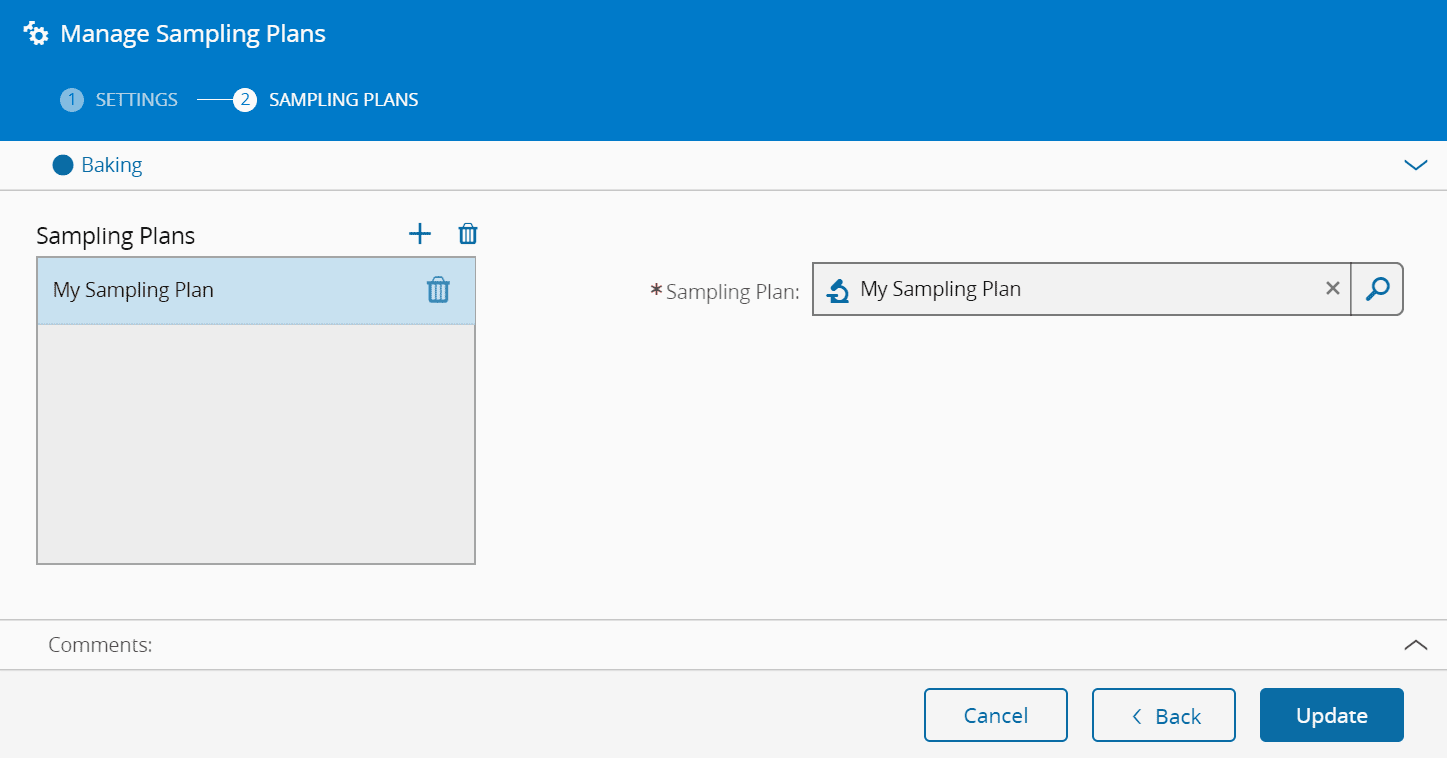1447x758 pixels.
Task: Delete My Sampling Plan row via its trash icon
Action: tap(438, 290)
